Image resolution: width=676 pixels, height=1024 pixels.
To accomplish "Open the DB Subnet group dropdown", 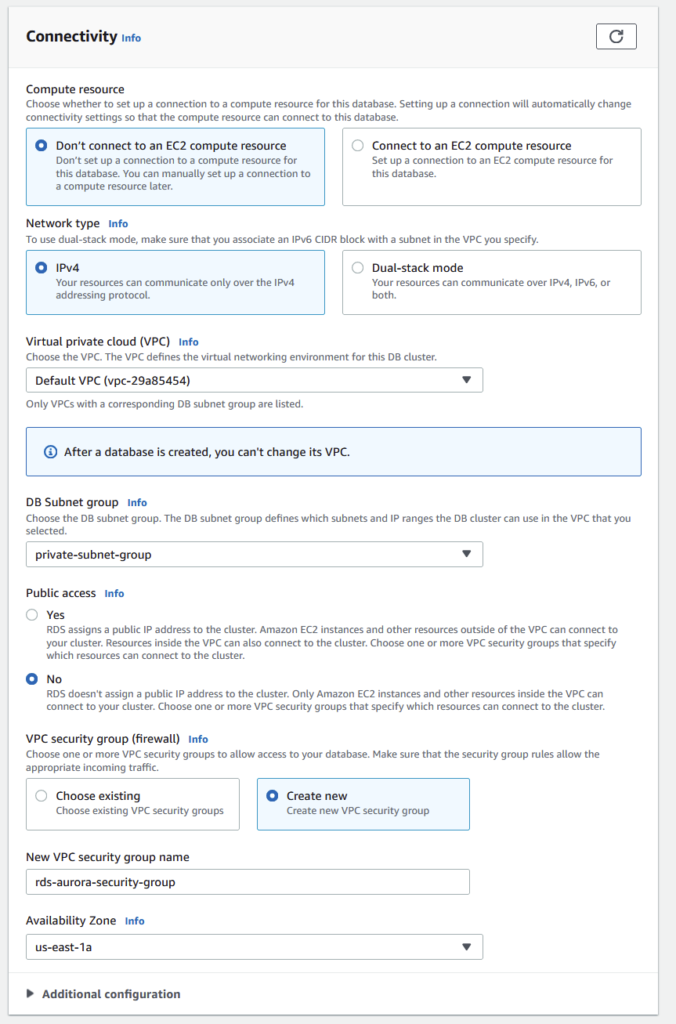I will (x=254, y=554).
